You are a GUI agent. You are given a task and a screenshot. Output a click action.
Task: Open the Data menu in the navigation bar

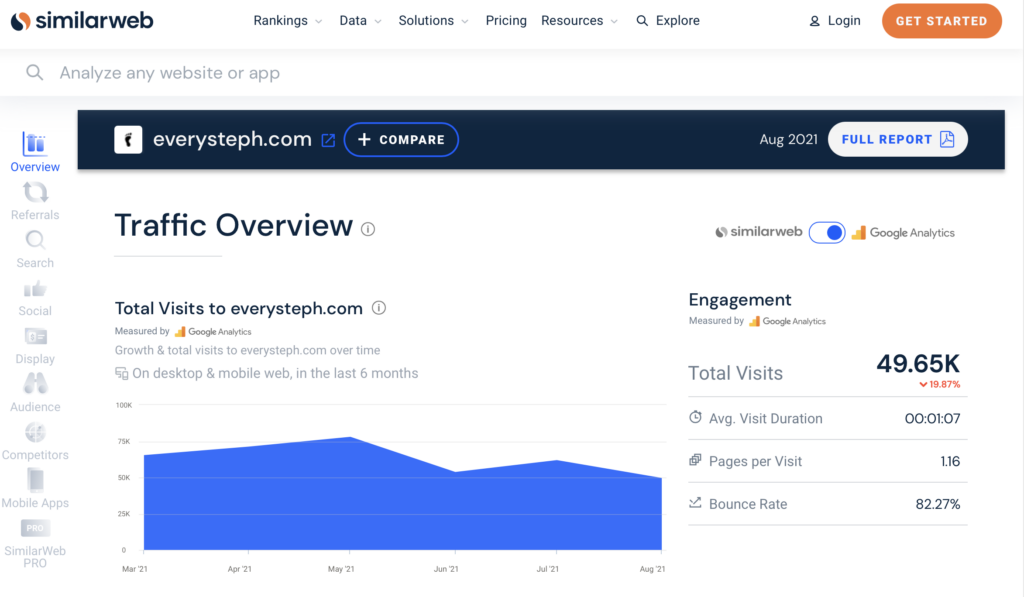coord(360,20)
